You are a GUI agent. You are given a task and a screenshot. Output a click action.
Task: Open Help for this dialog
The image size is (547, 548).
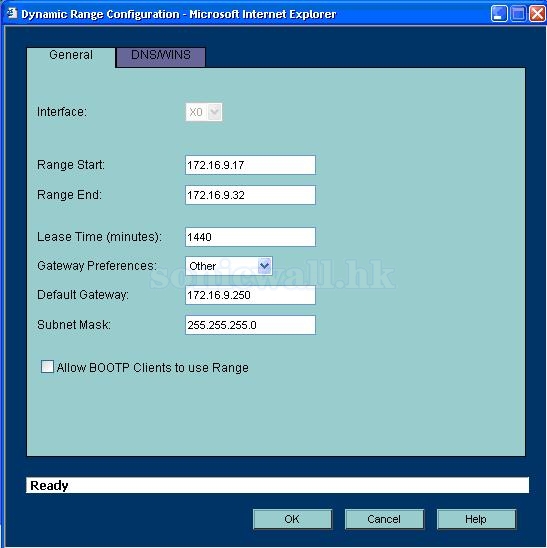pos(476,519)
